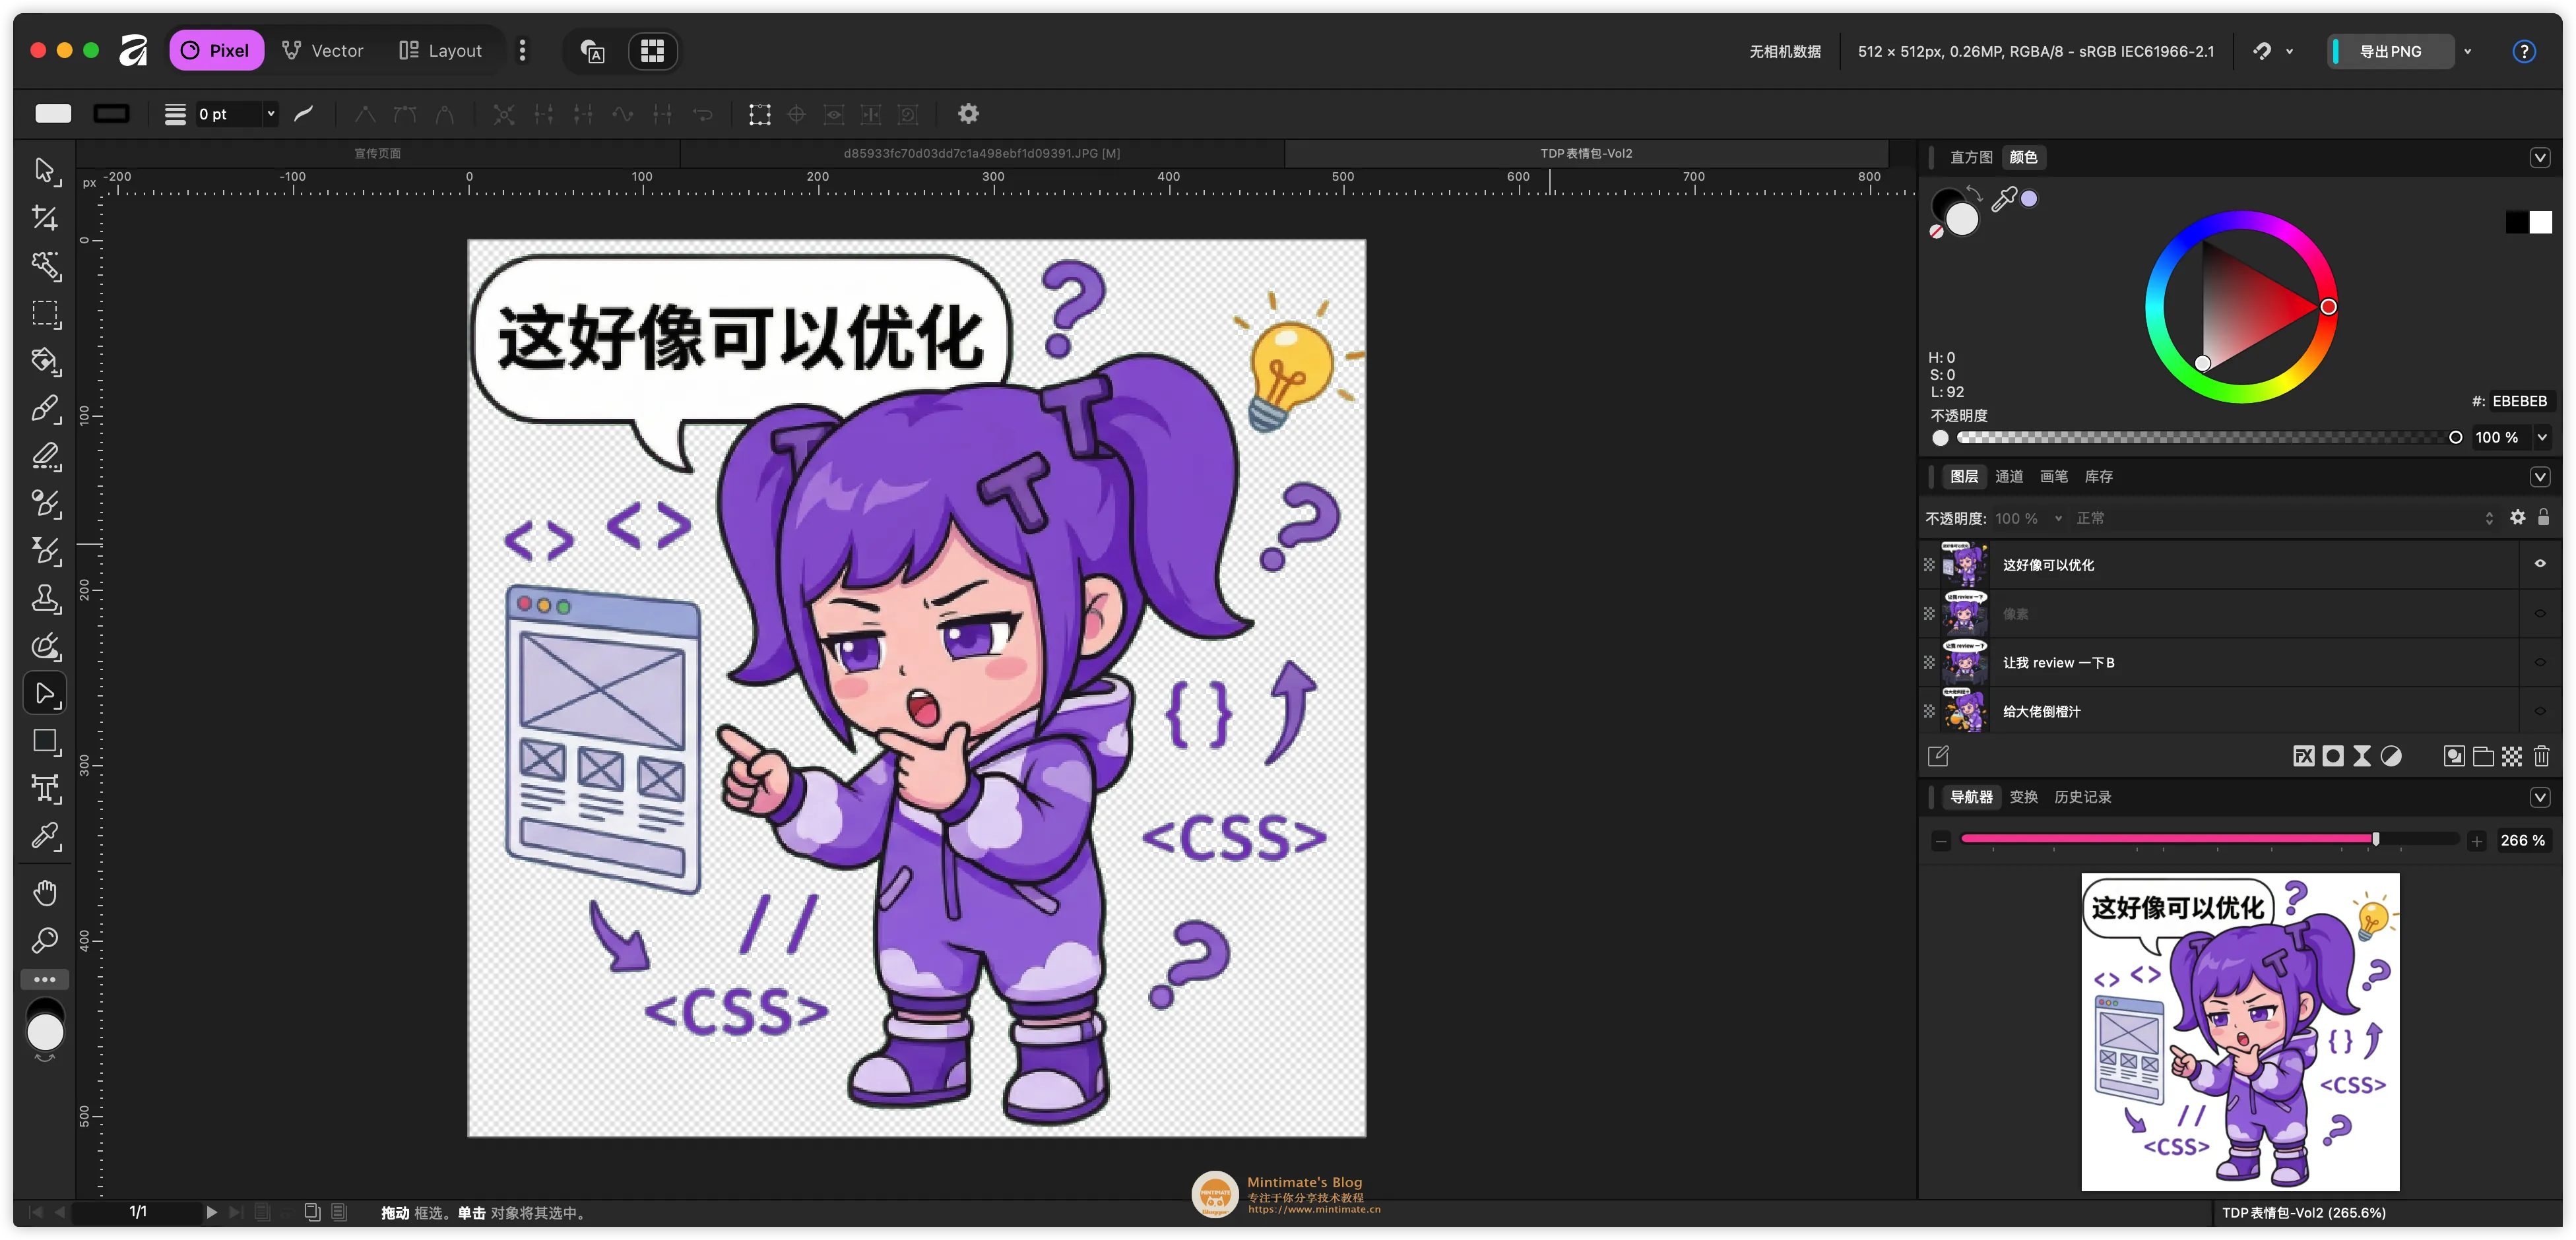Choose the Paint Brush tool

pyautogui.click(x=46, y=409)
